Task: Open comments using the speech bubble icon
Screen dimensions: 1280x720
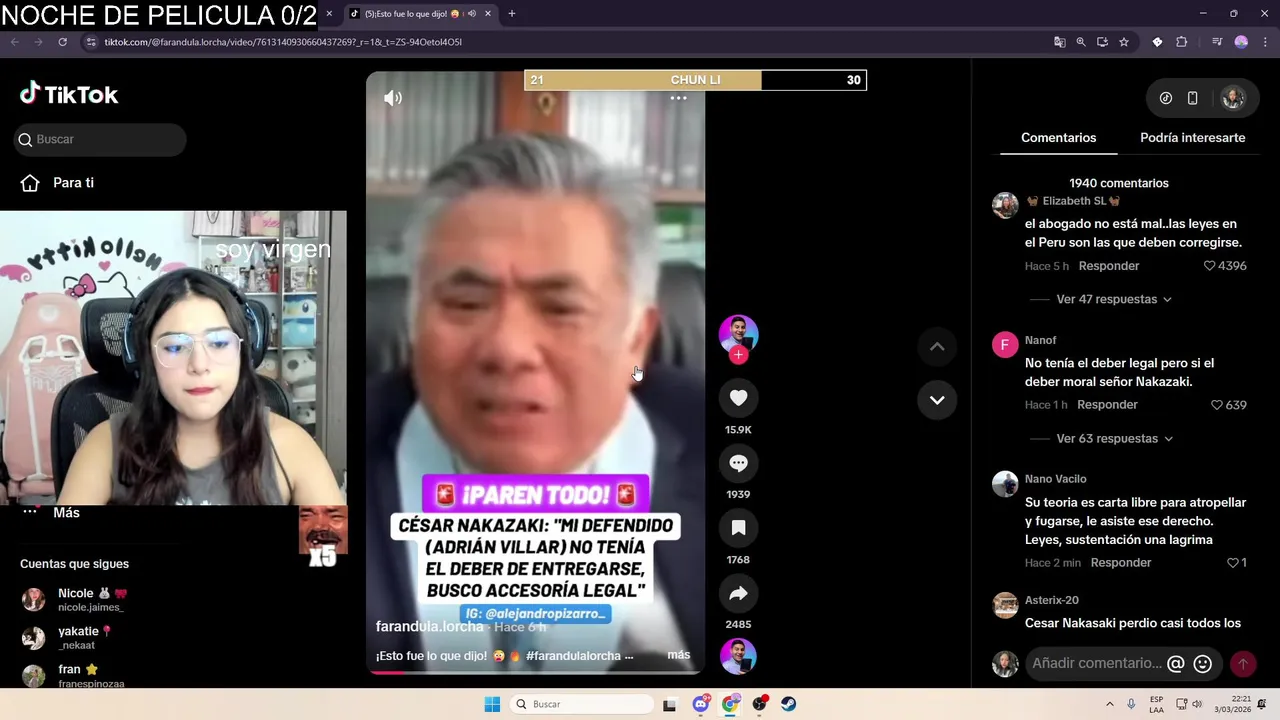Action: [x=738, y=463]
